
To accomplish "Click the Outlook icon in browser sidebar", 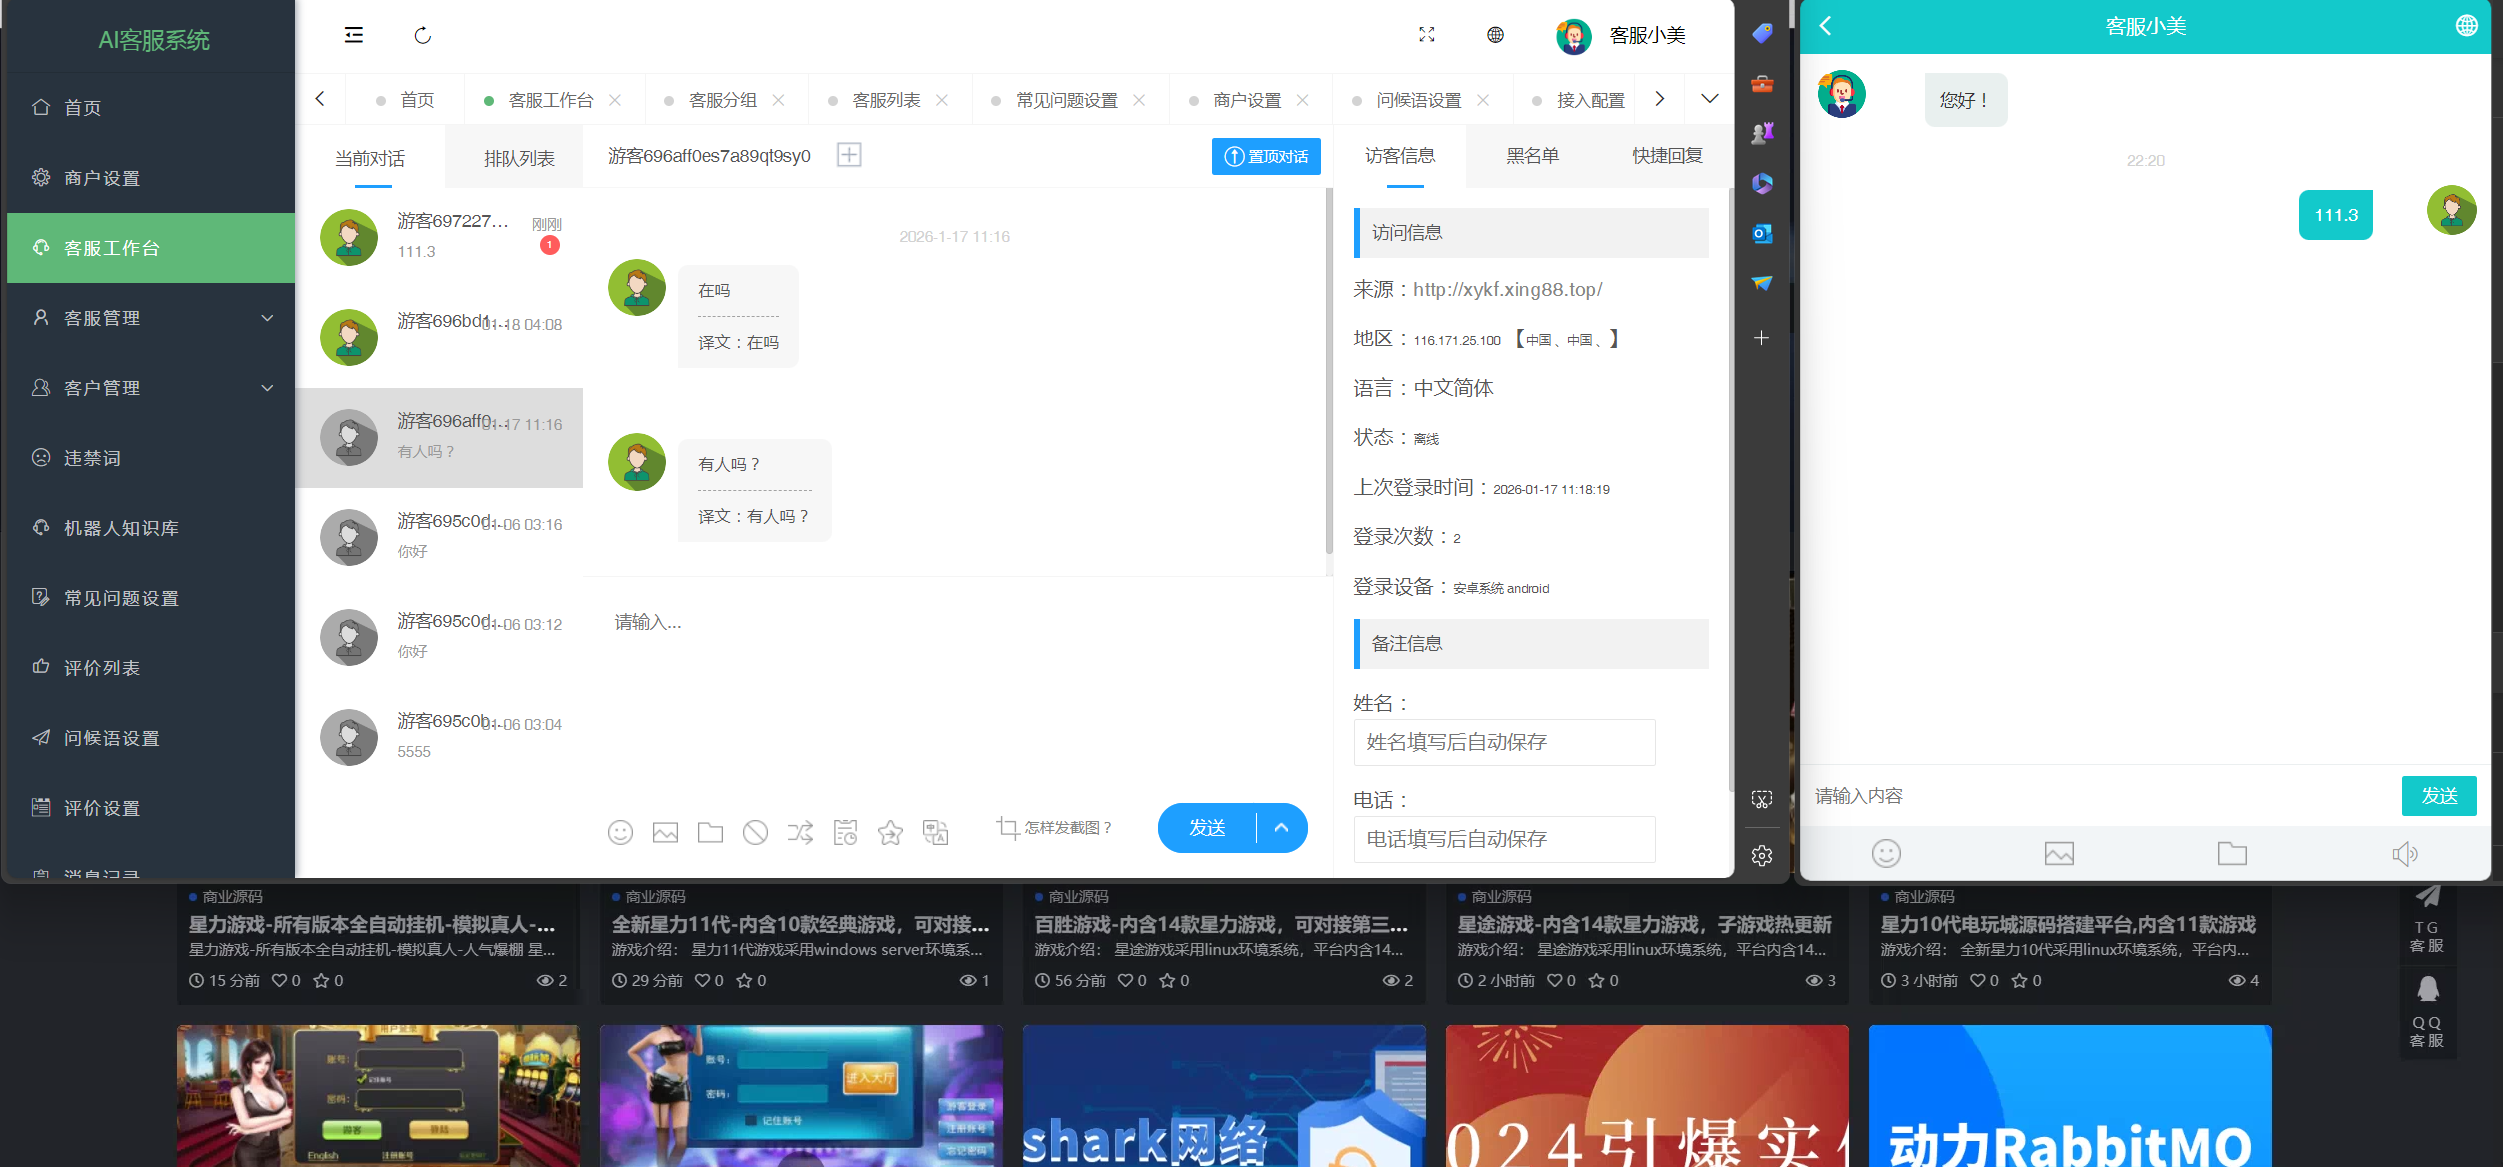I will pyautogui.click(x=1762, y=233).
